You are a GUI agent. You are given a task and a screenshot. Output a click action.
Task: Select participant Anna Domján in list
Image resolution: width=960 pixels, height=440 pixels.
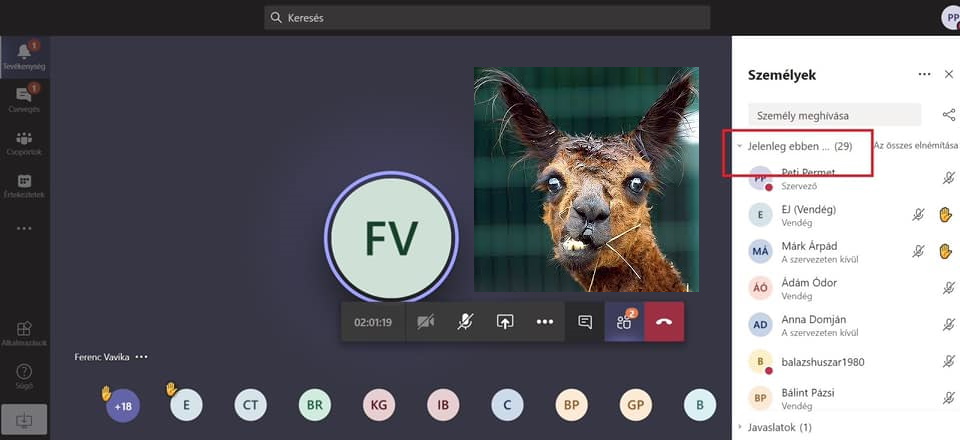point(848,326)
